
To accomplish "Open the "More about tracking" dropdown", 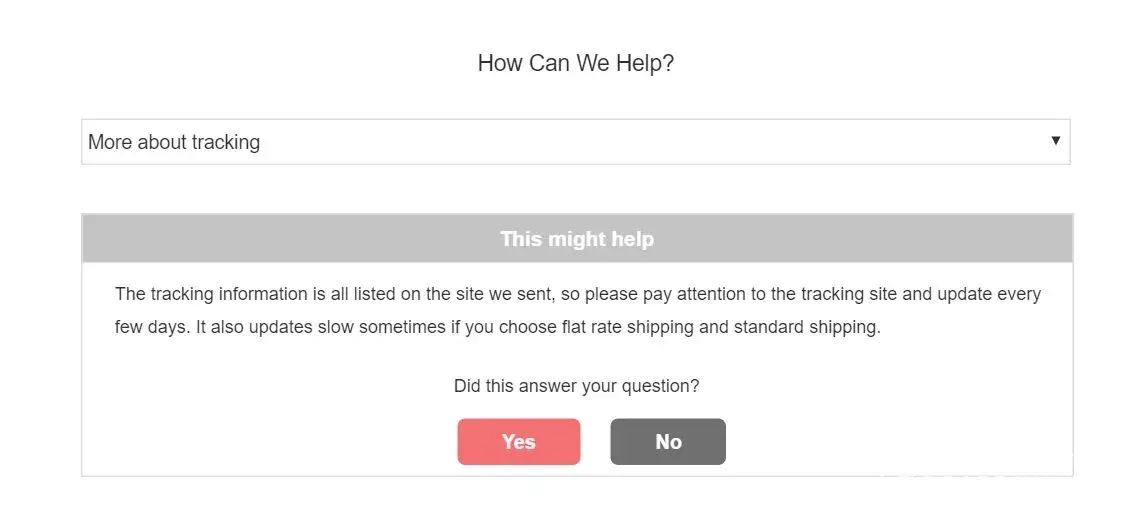I will (x=575, y=142).
